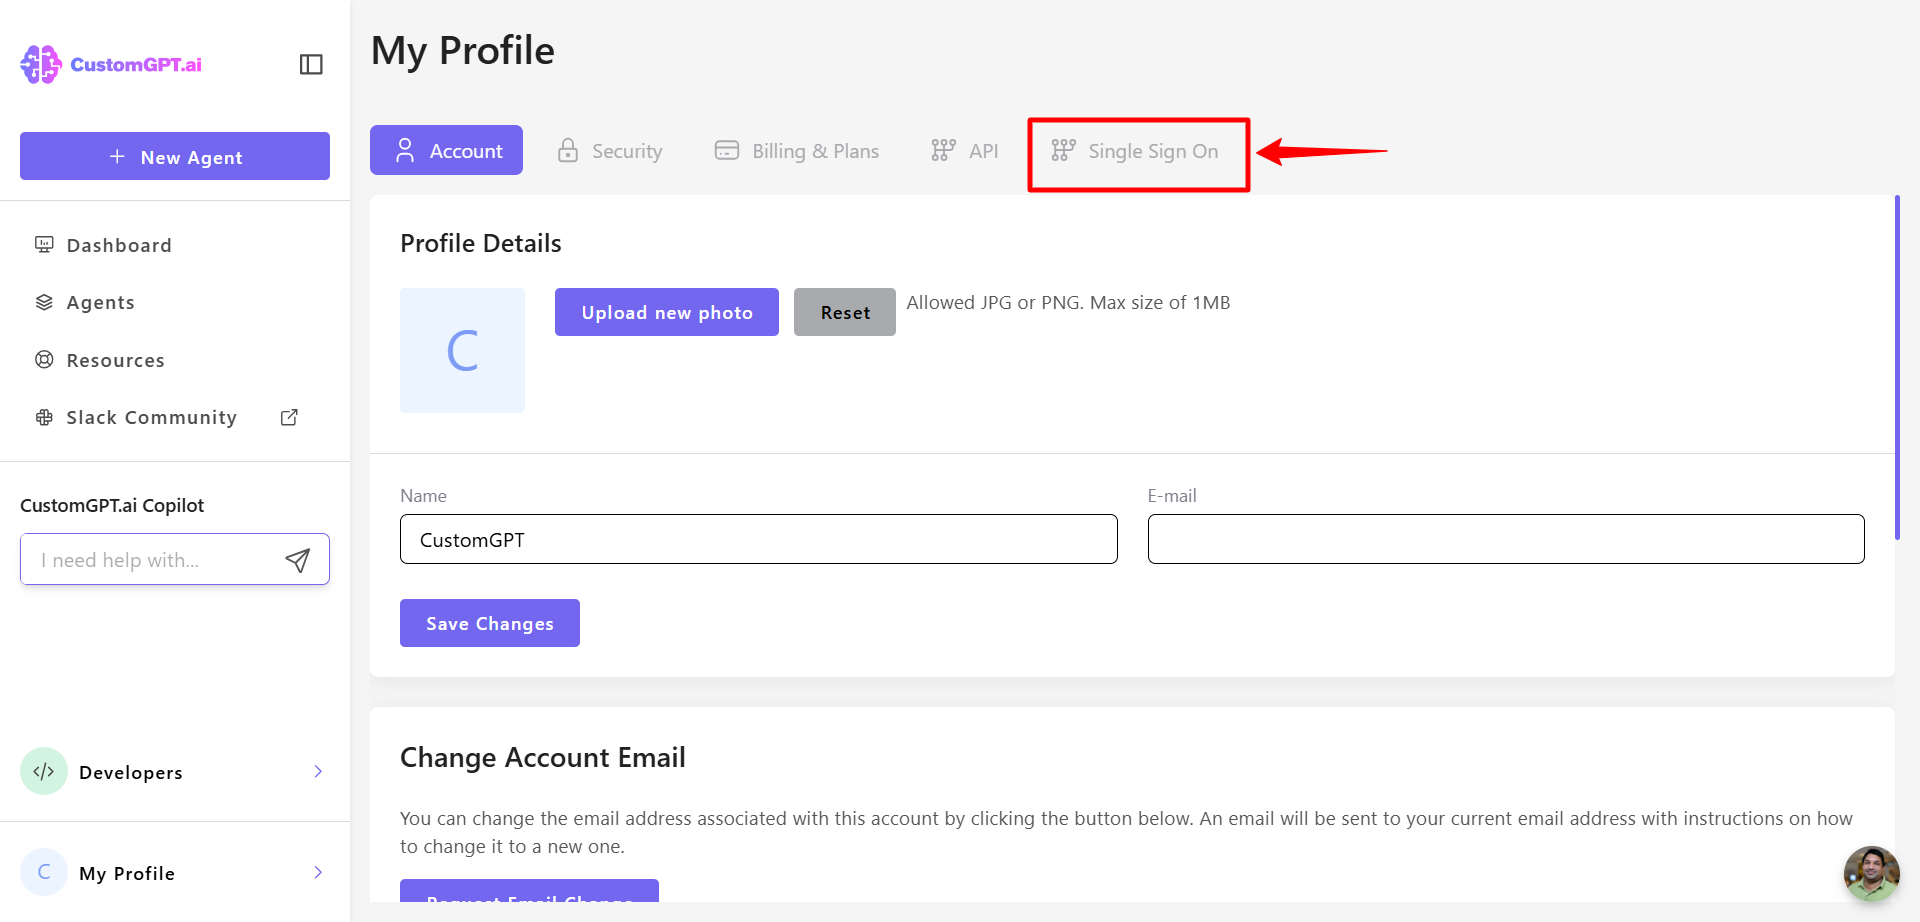The image size is (1920, 922).
Task: Send Copilot message with paper plane icon
Action: (297, 560)
